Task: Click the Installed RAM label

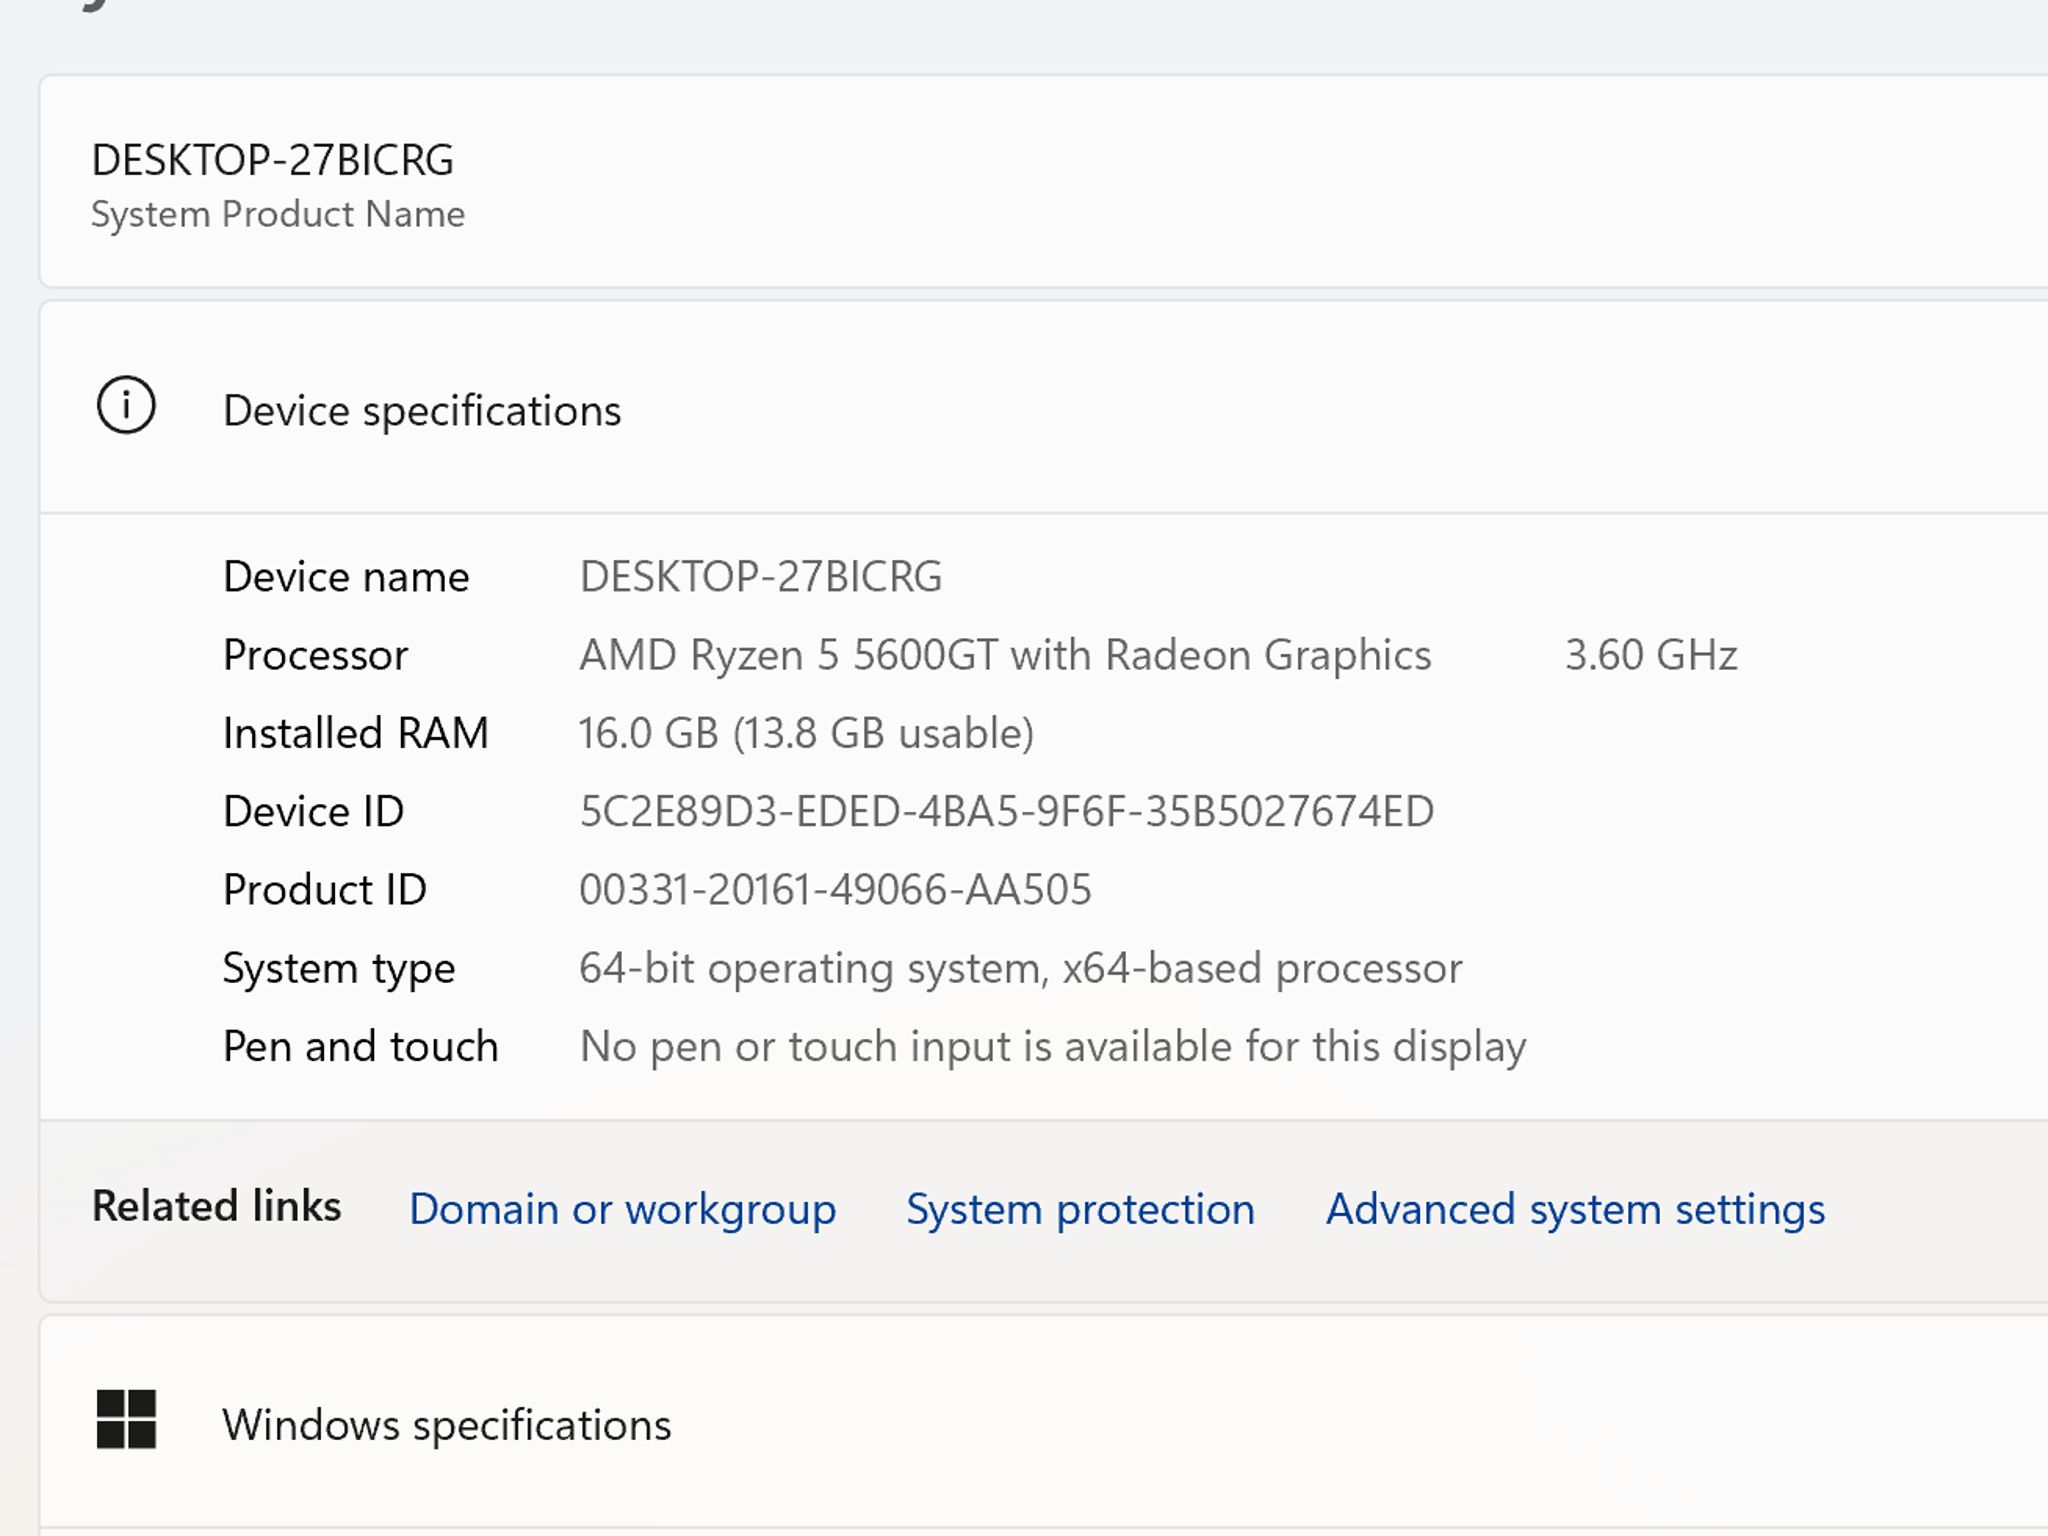Action: click(x=355, y=733)
